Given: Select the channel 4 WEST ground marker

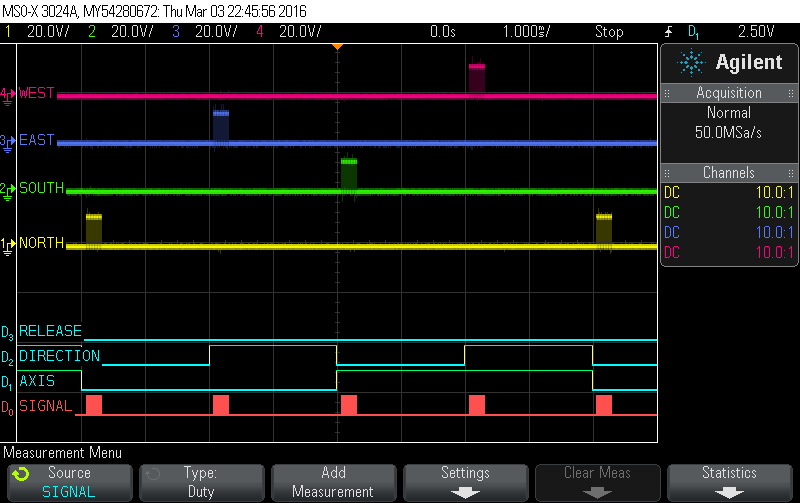Looking at the screenshot, I should point(8,94).
